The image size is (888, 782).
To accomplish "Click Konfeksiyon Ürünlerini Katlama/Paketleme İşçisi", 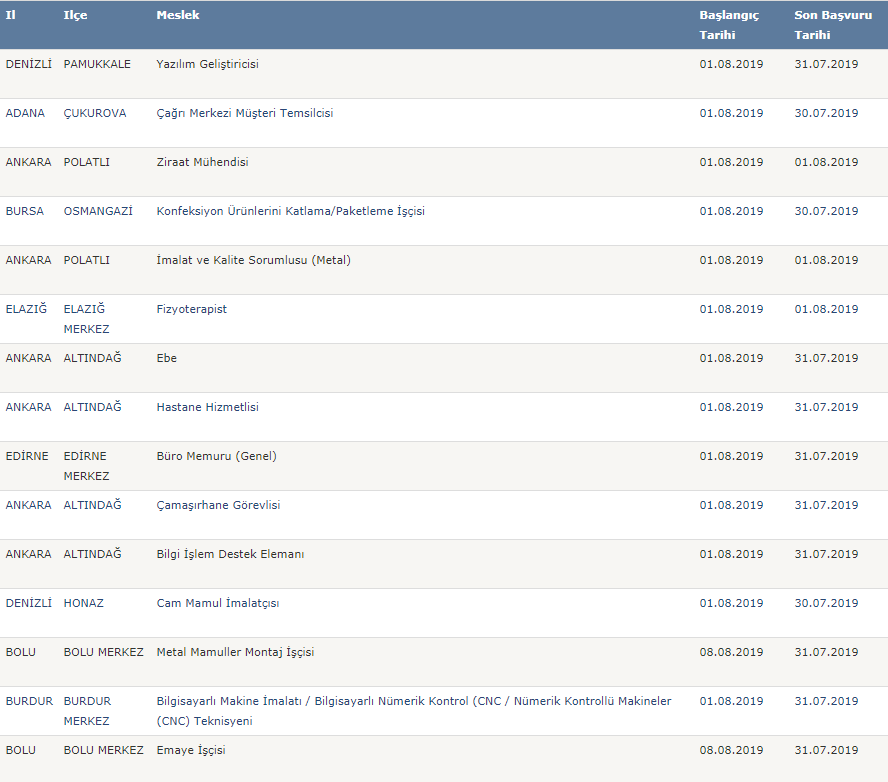I will pos(290,211).
